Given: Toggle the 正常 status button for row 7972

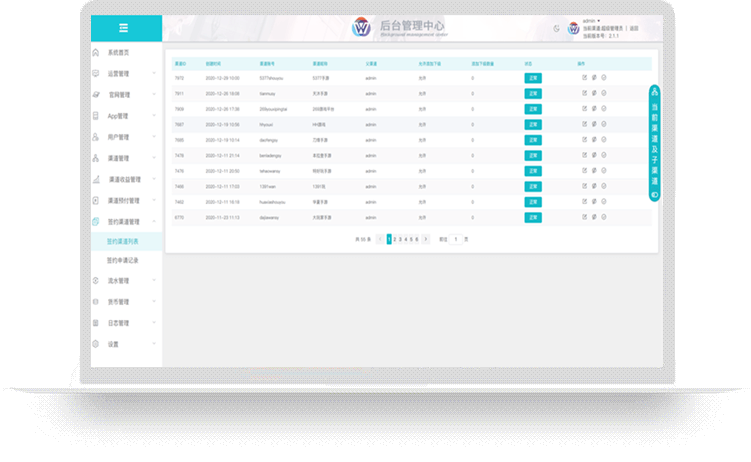Looking at the screenshot, I should click(532, 77).
